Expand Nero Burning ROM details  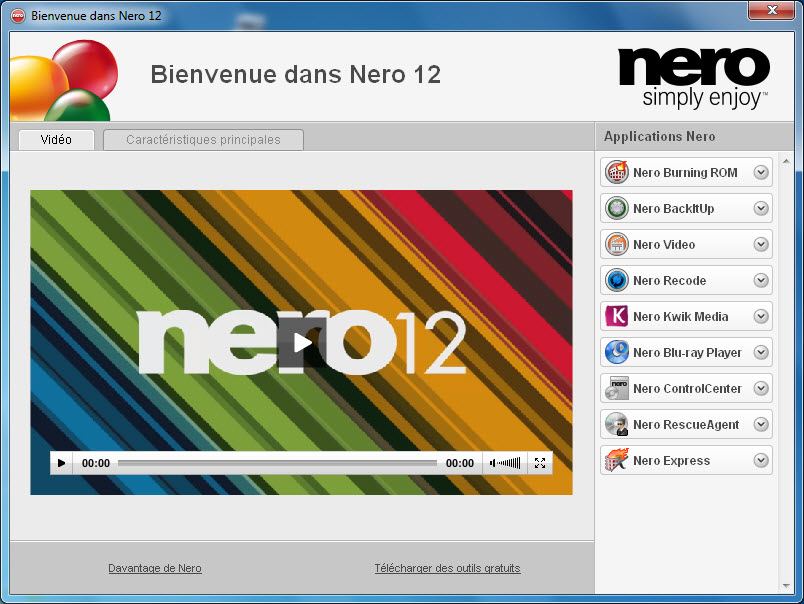[761, 172]
